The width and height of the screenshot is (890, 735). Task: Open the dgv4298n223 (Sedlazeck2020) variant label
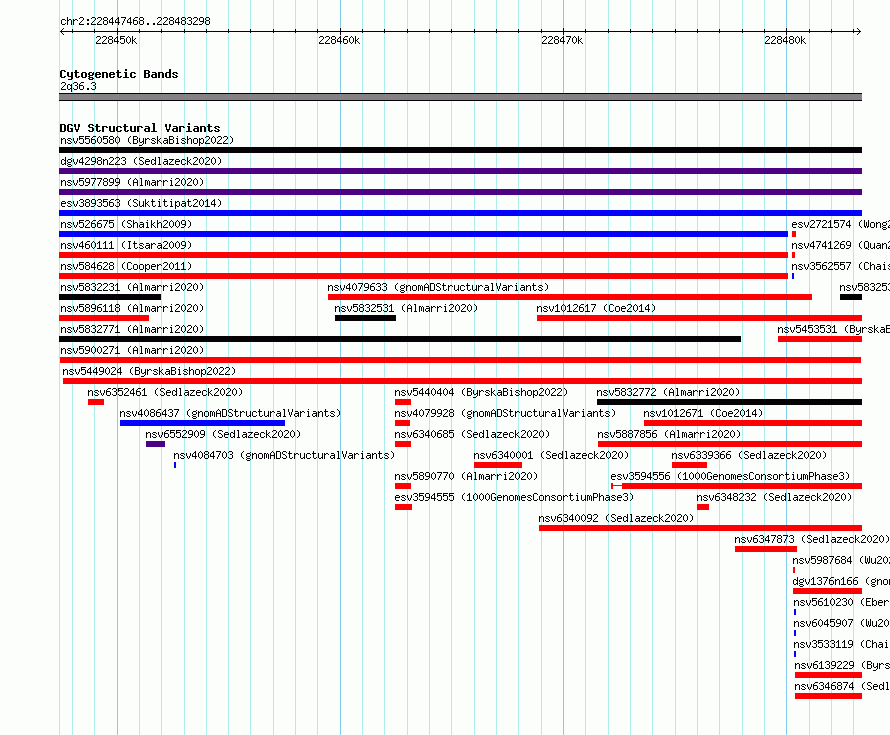141,161
